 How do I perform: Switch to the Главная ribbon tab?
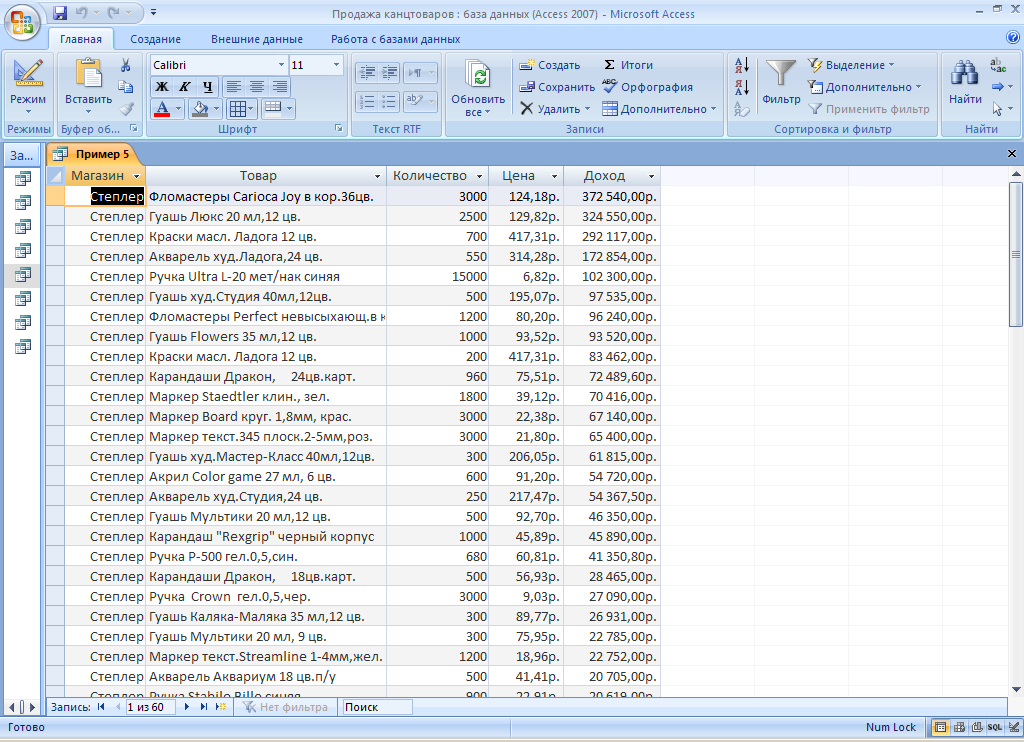click(81, 39)
